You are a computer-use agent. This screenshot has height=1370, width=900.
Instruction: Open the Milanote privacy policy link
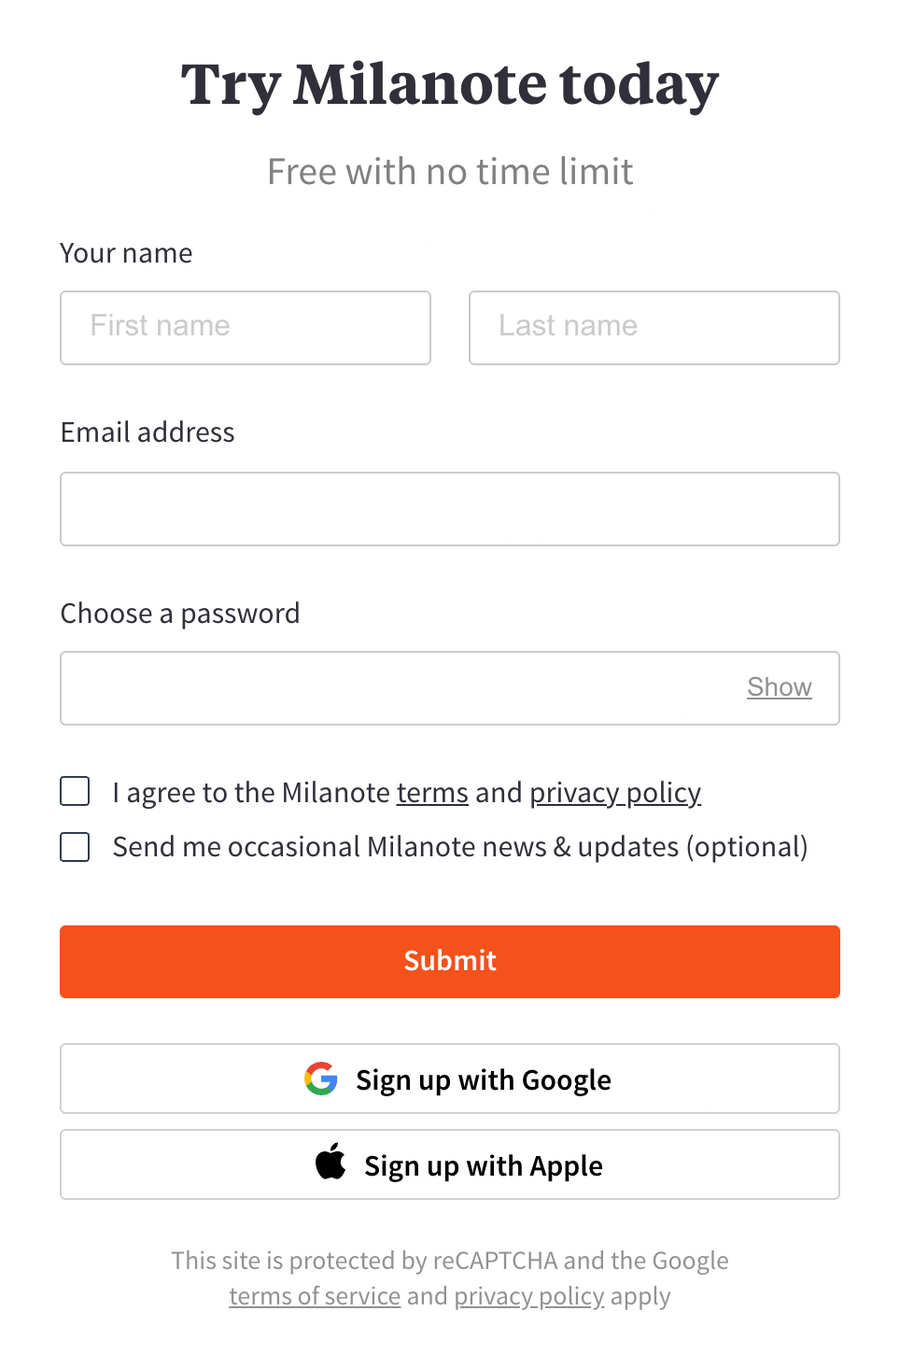[615, 792]
